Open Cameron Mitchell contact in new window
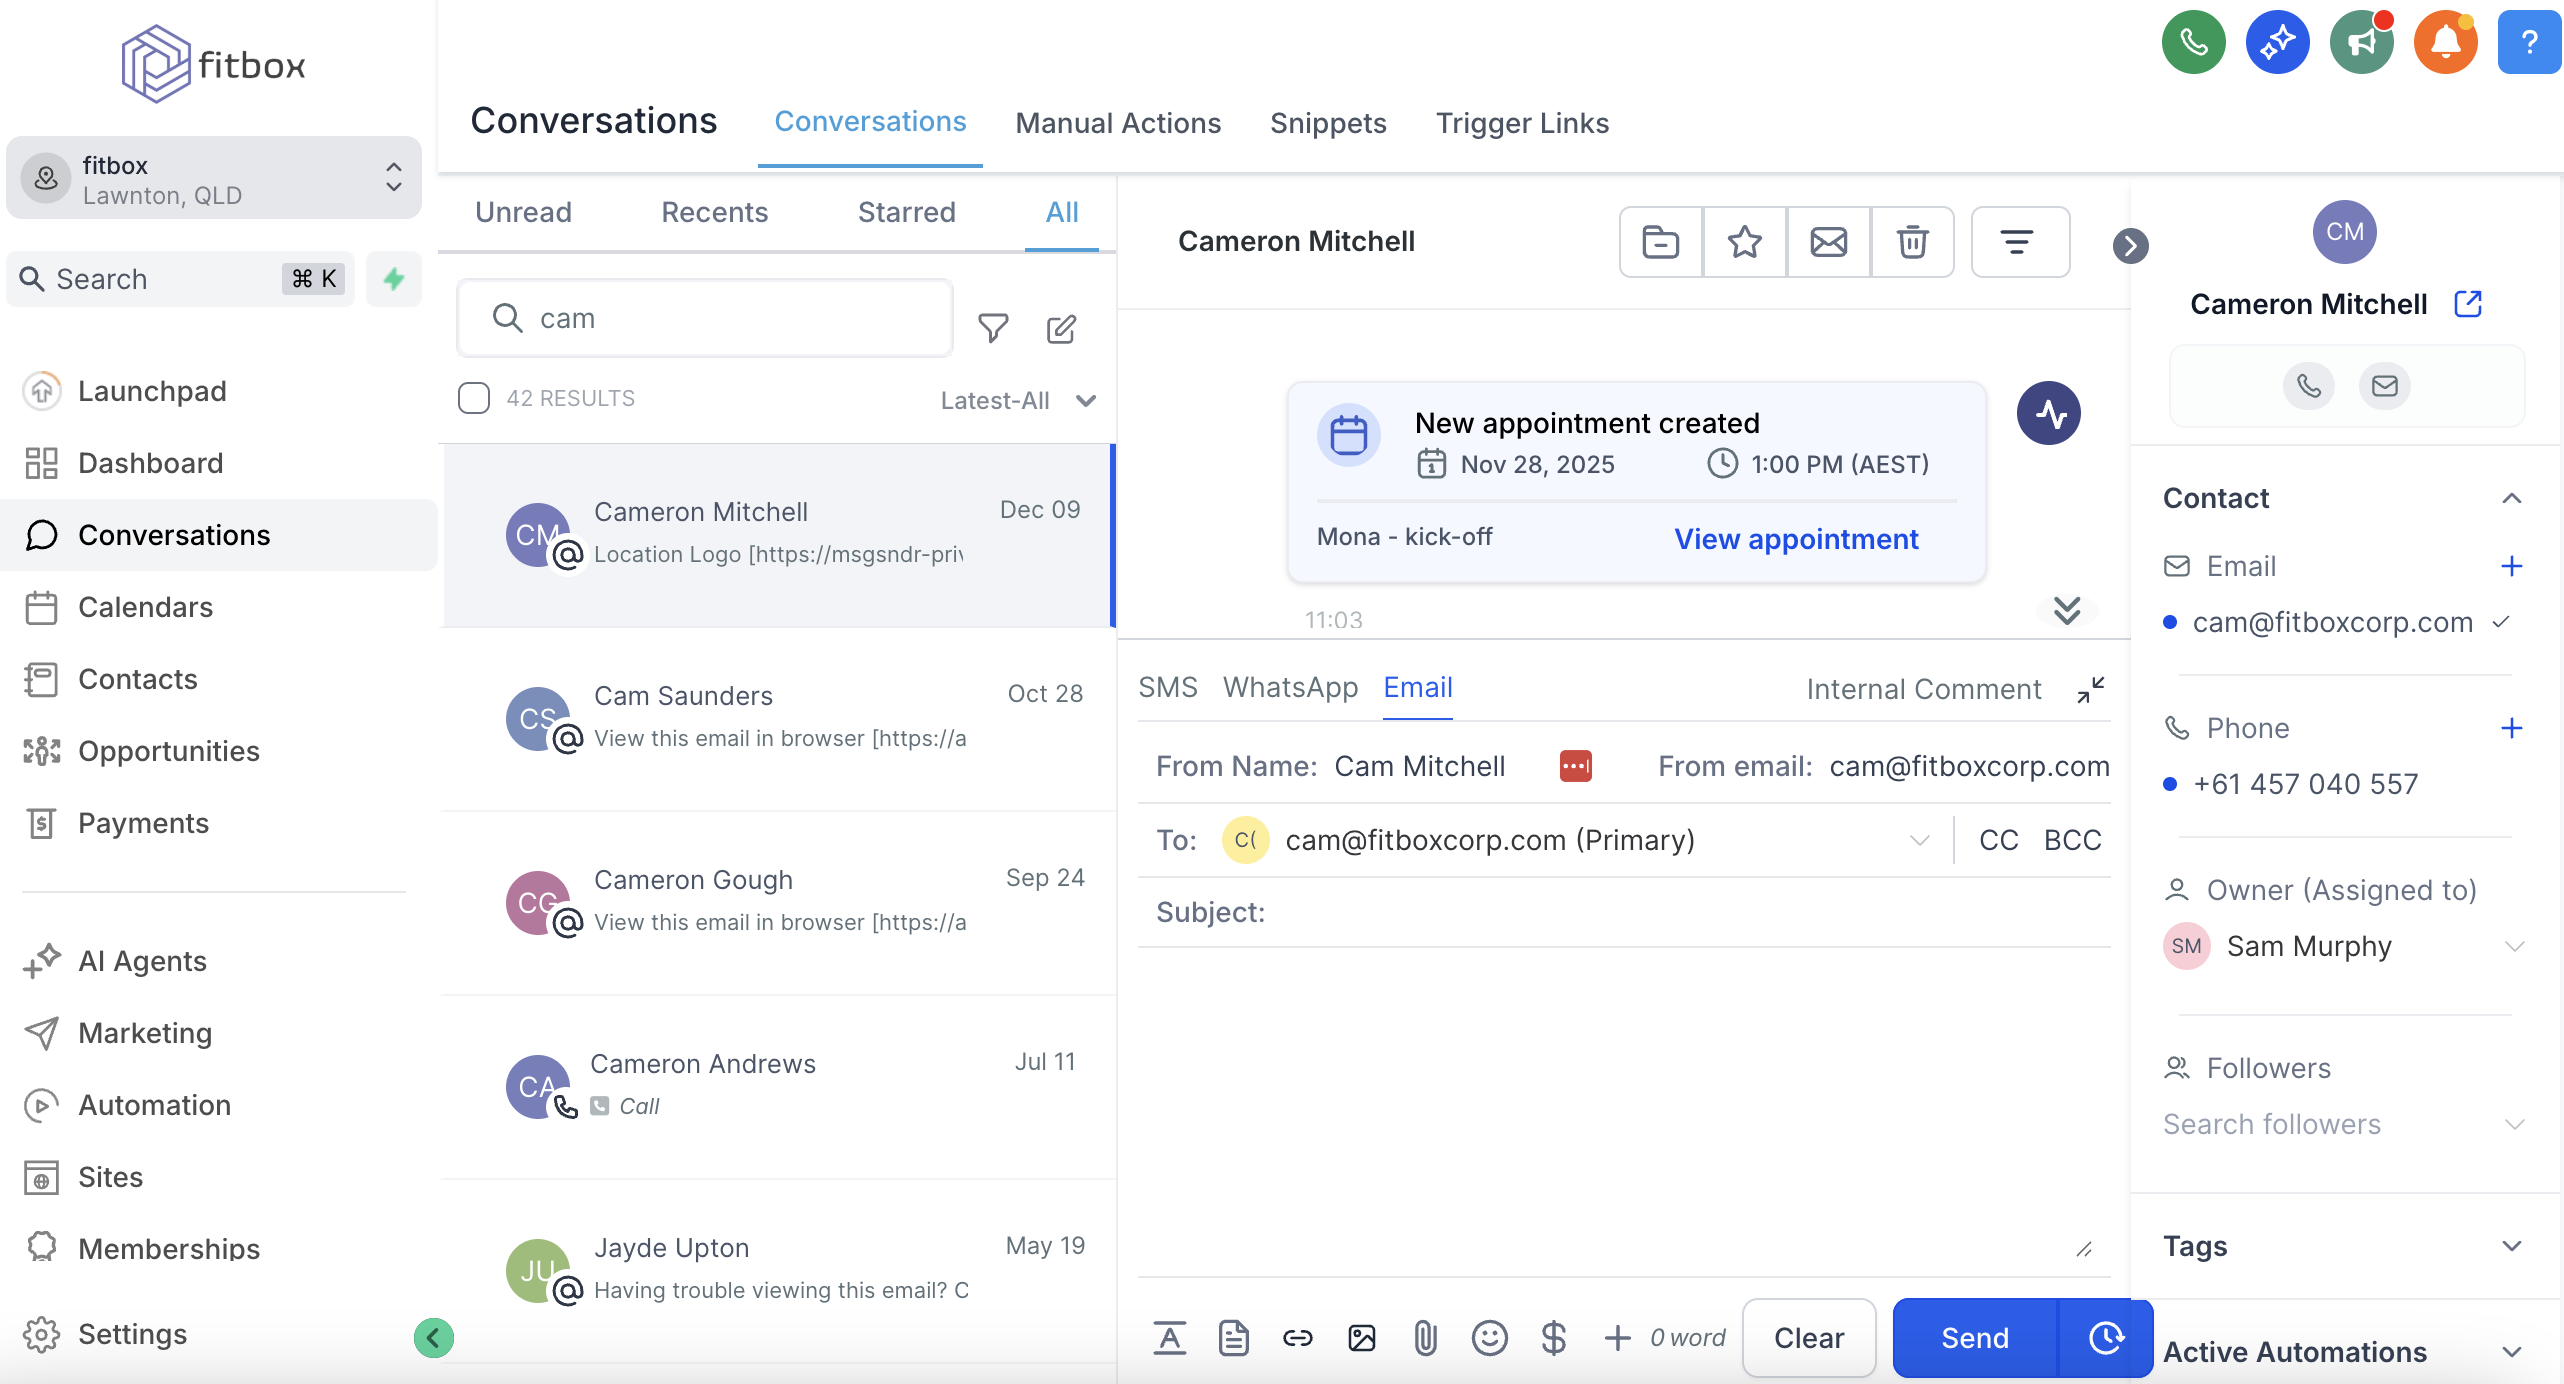This screenshot has height=1384, width=2564. (2468, 304)
